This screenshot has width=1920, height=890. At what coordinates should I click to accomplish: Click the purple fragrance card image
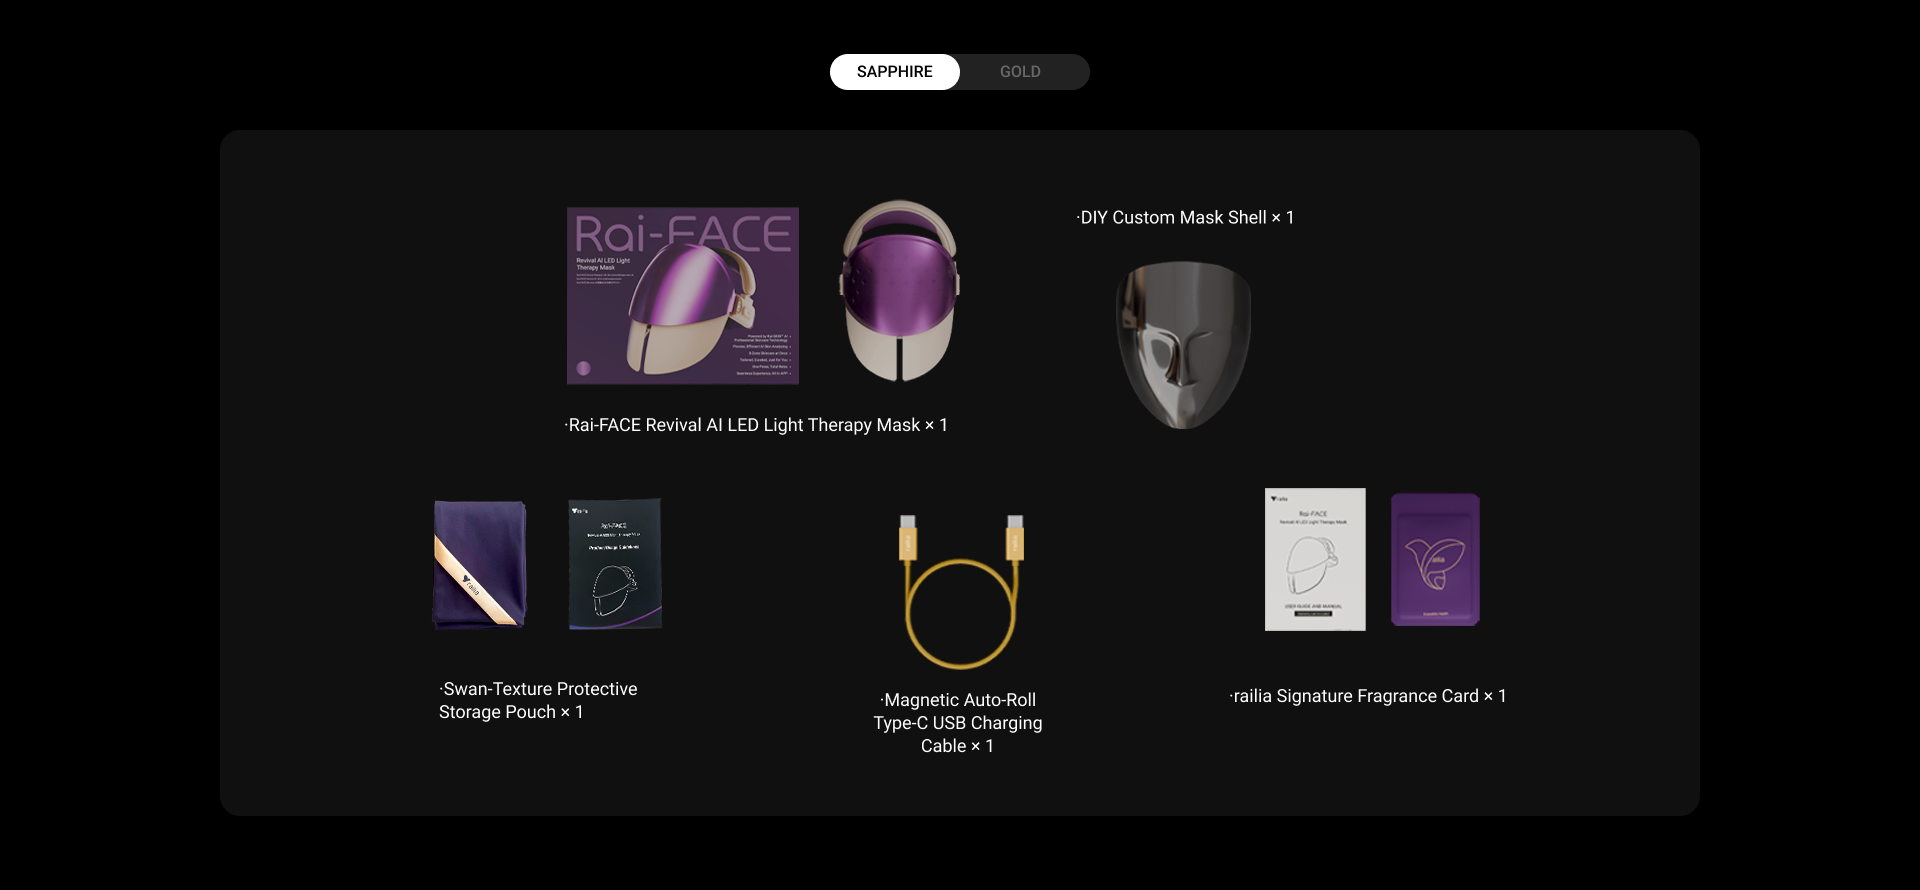pyautogui.click(x=1435, y=560)
